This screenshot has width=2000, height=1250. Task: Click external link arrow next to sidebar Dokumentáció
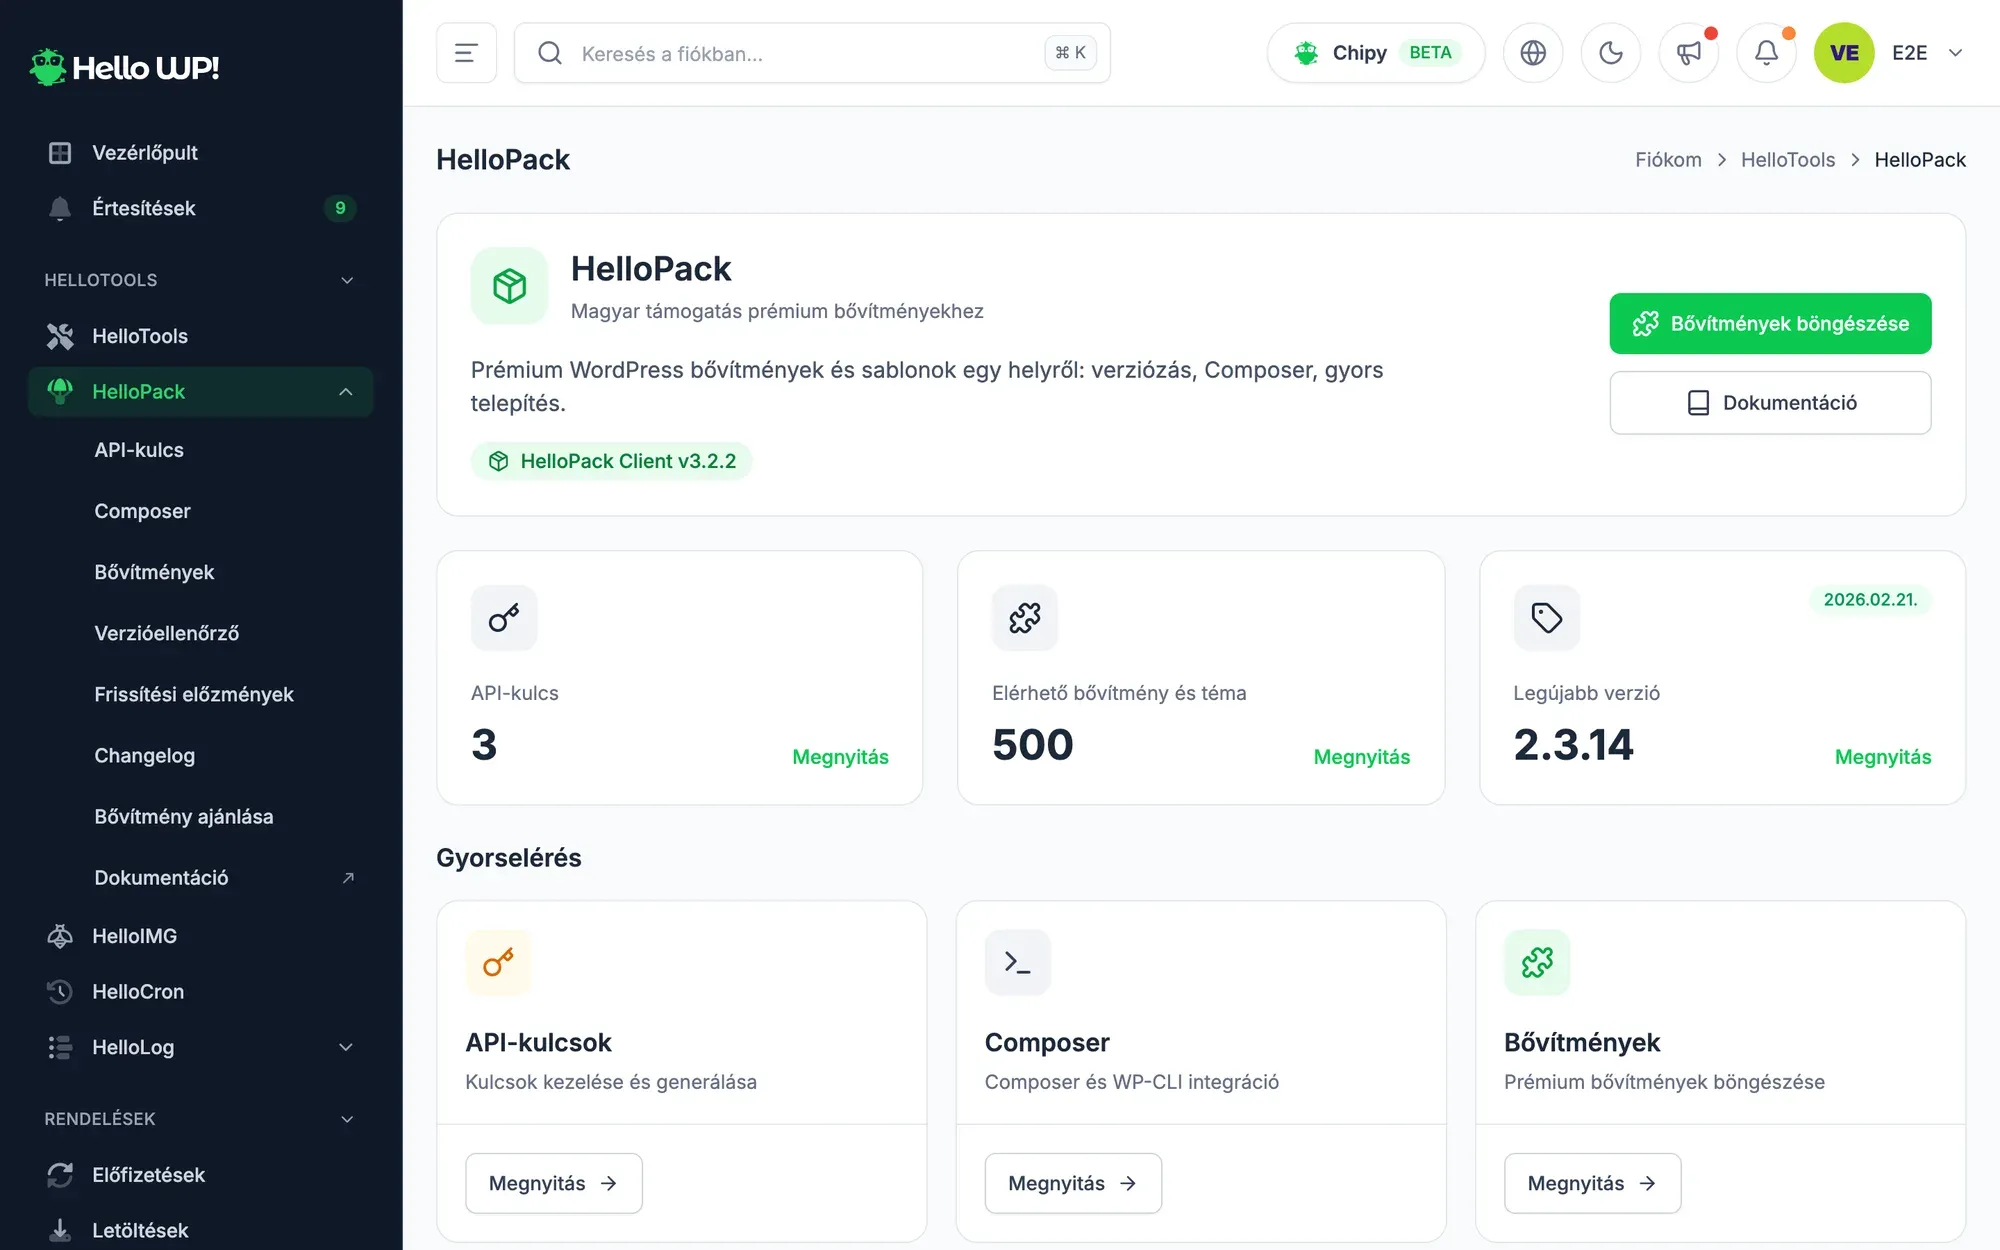(x=348, y=878)
